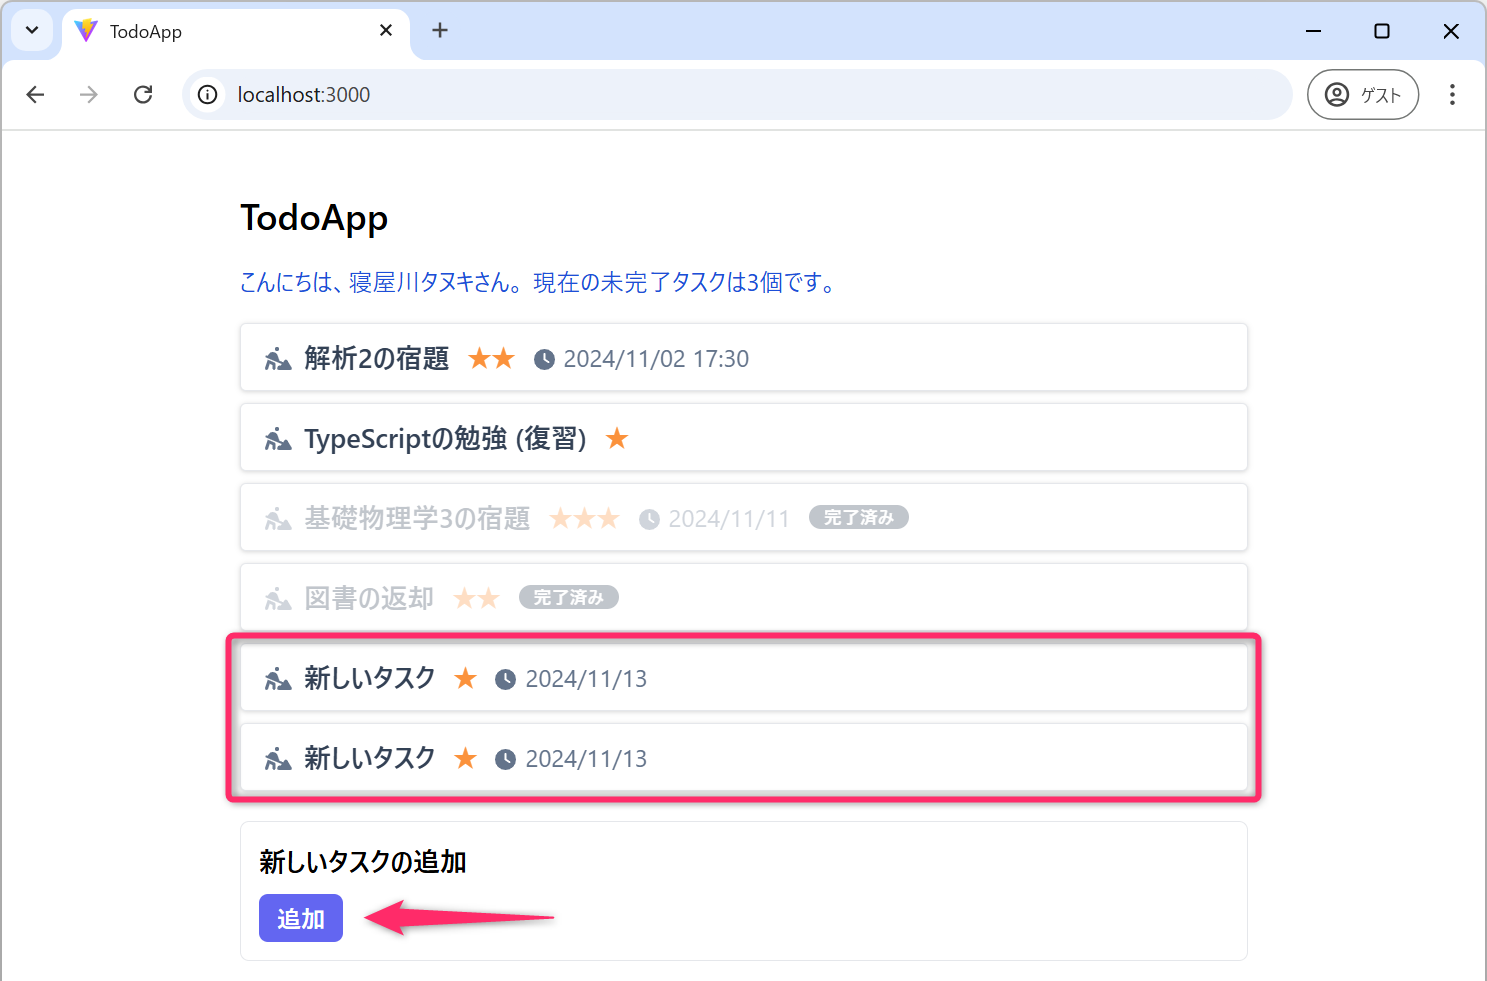Expand the tab search chevron

32,31
